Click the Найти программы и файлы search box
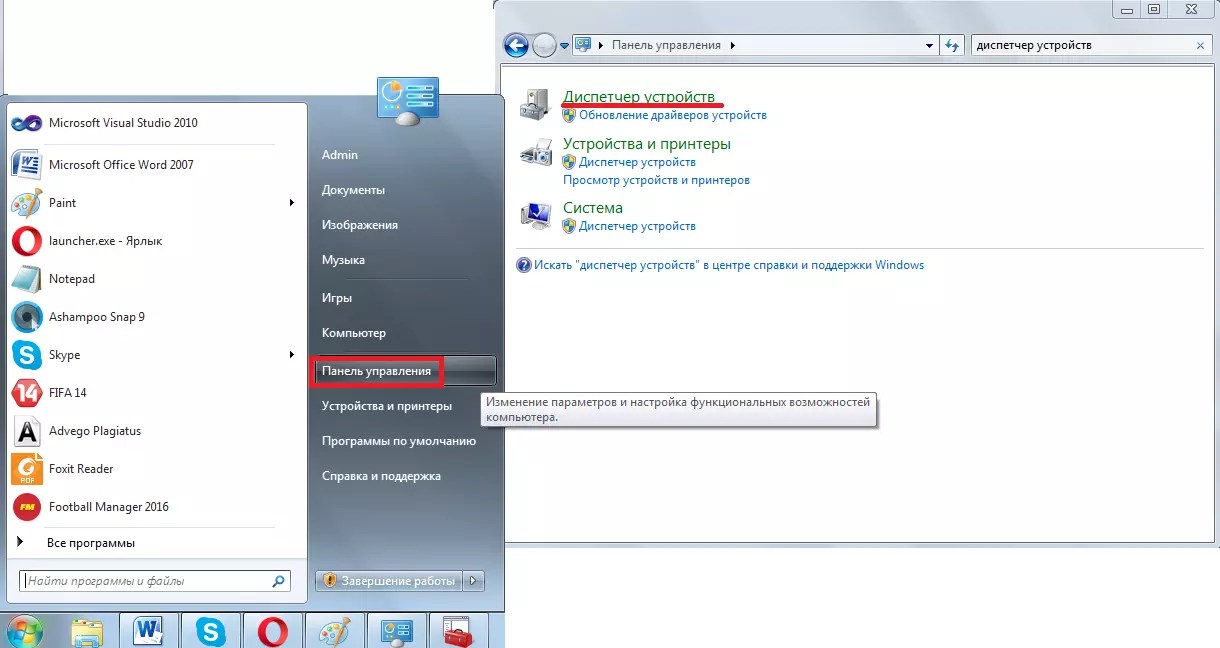1220x648 pixels. click(x=146, y=581)
